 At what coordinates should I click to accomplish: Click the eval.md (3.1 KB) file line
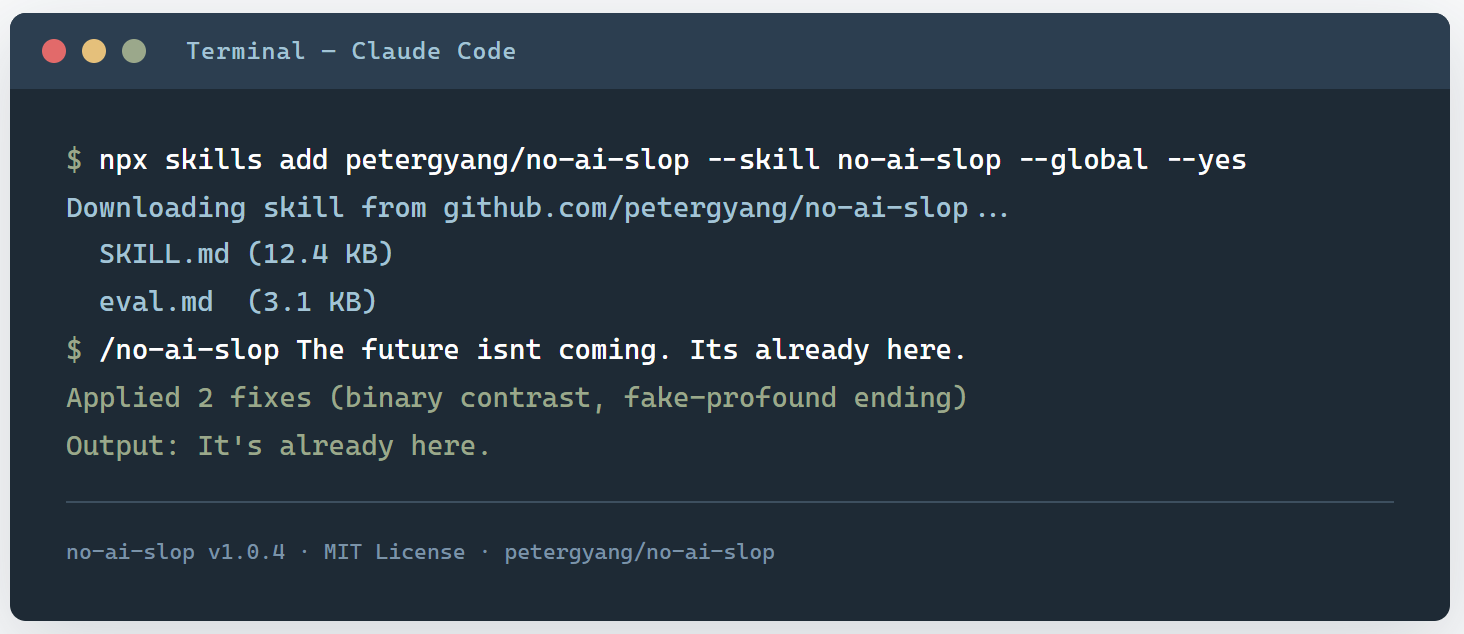point(237,302)
